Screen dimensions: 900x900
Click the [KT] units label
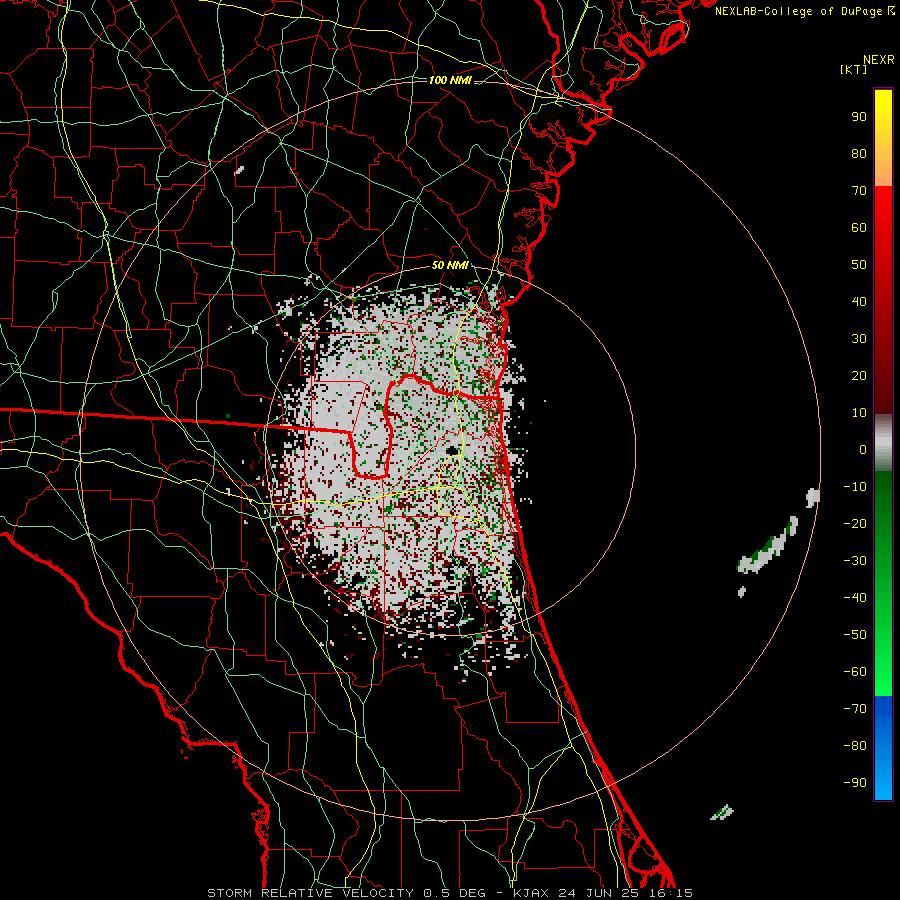[x=854, y=69]
